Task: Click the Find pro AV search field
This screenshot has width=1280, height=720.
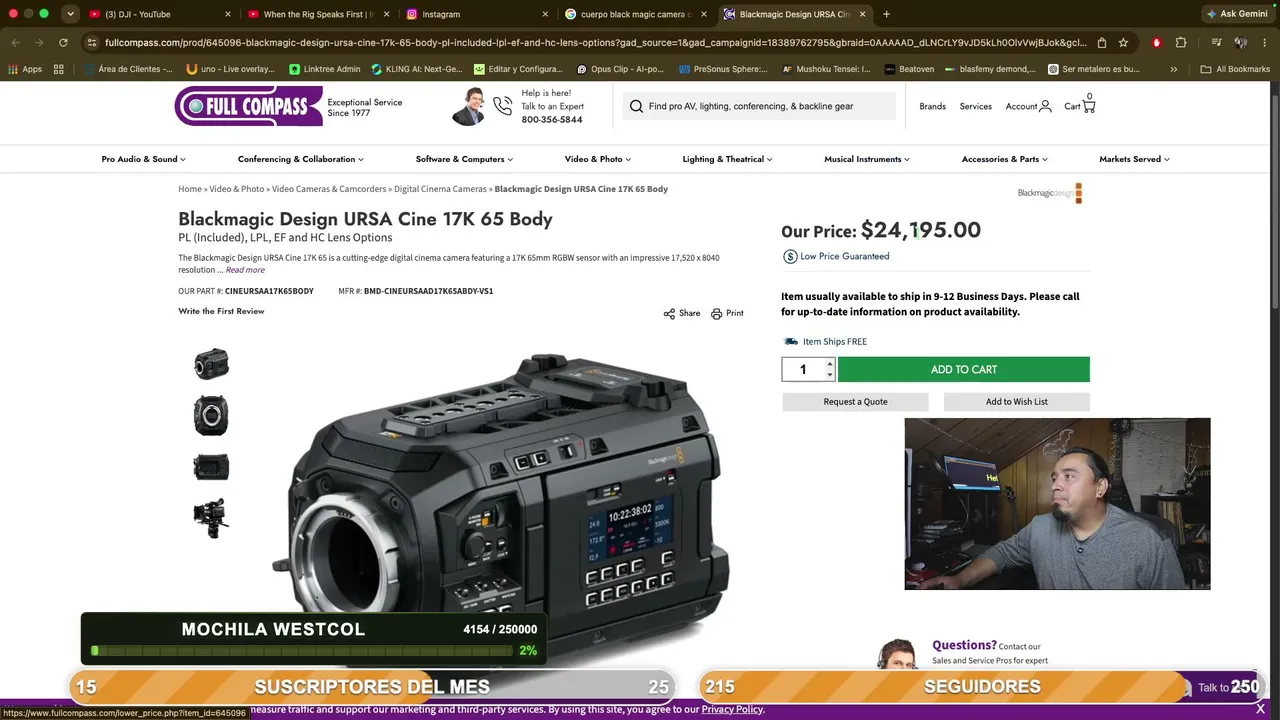Action: pyautogui.click(x=759, y=106)
